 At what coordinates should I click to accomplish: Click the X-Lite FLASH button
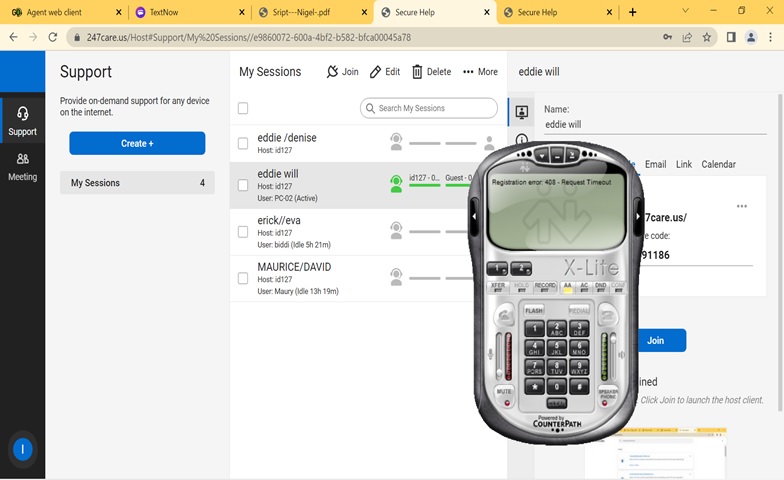coord(534,310)
